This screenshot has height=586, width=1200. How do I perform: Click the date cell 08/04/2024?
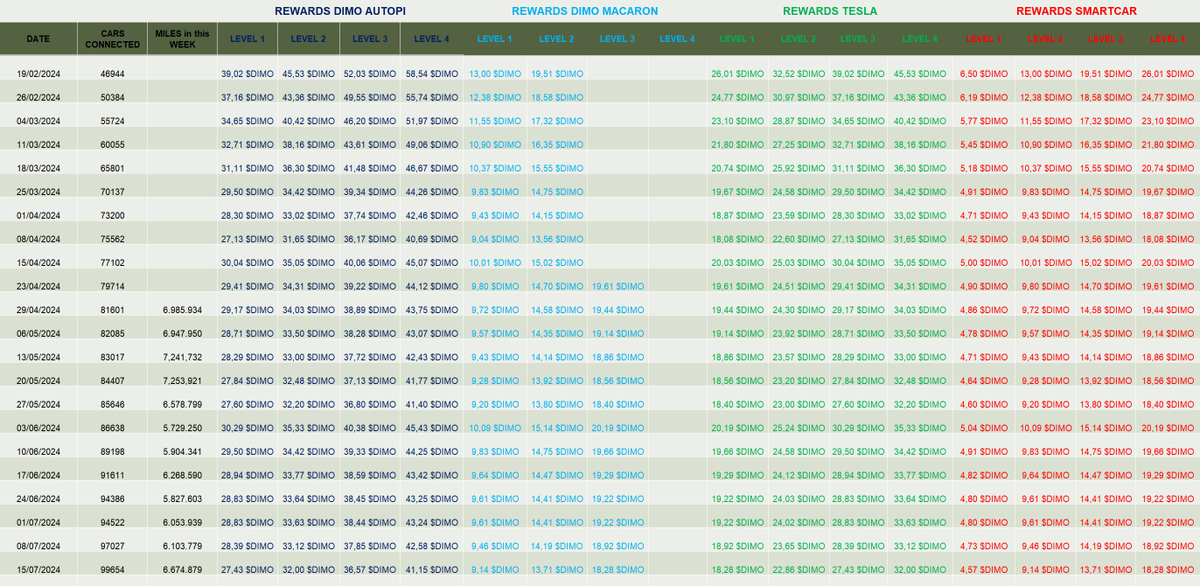click(x=38, y=239)
